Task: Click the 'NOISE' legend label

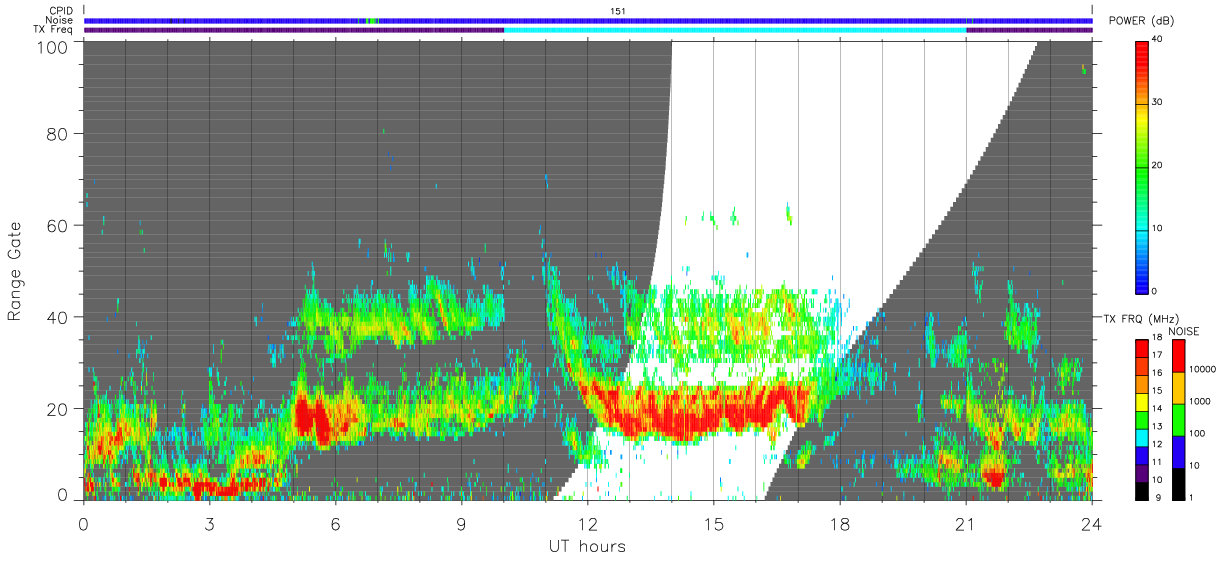Action: click(1186, 330)
